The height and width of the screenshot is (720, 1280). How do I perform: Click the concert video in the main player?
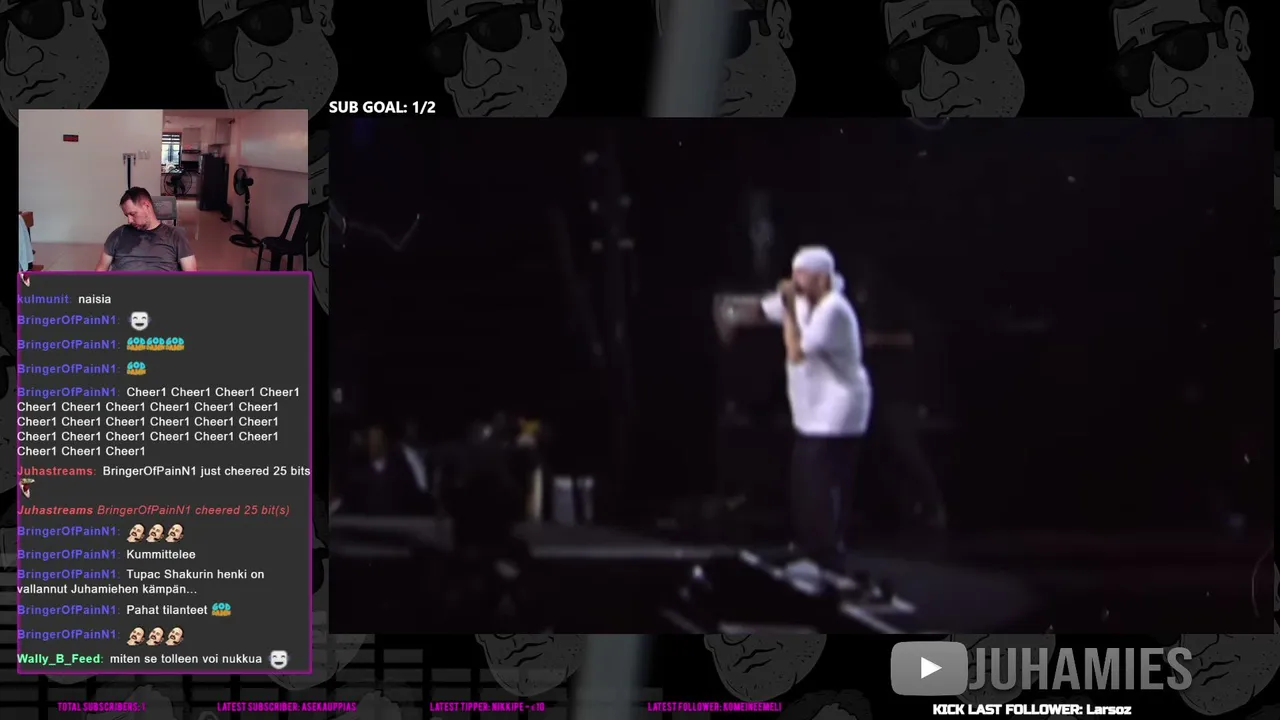tap(801, 376)
